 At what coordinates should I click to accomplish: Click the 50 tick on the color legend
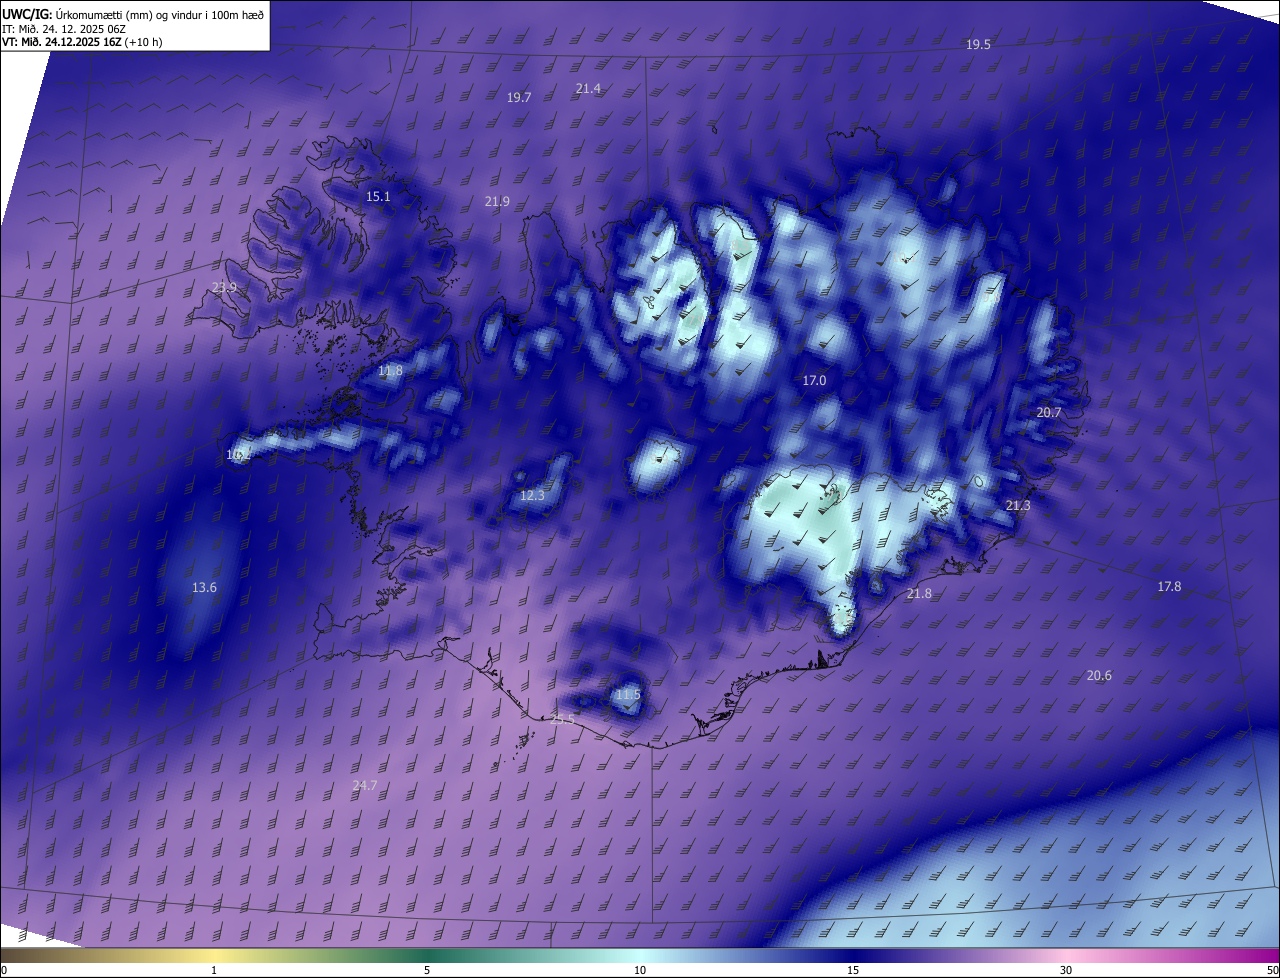(1272, 971)
